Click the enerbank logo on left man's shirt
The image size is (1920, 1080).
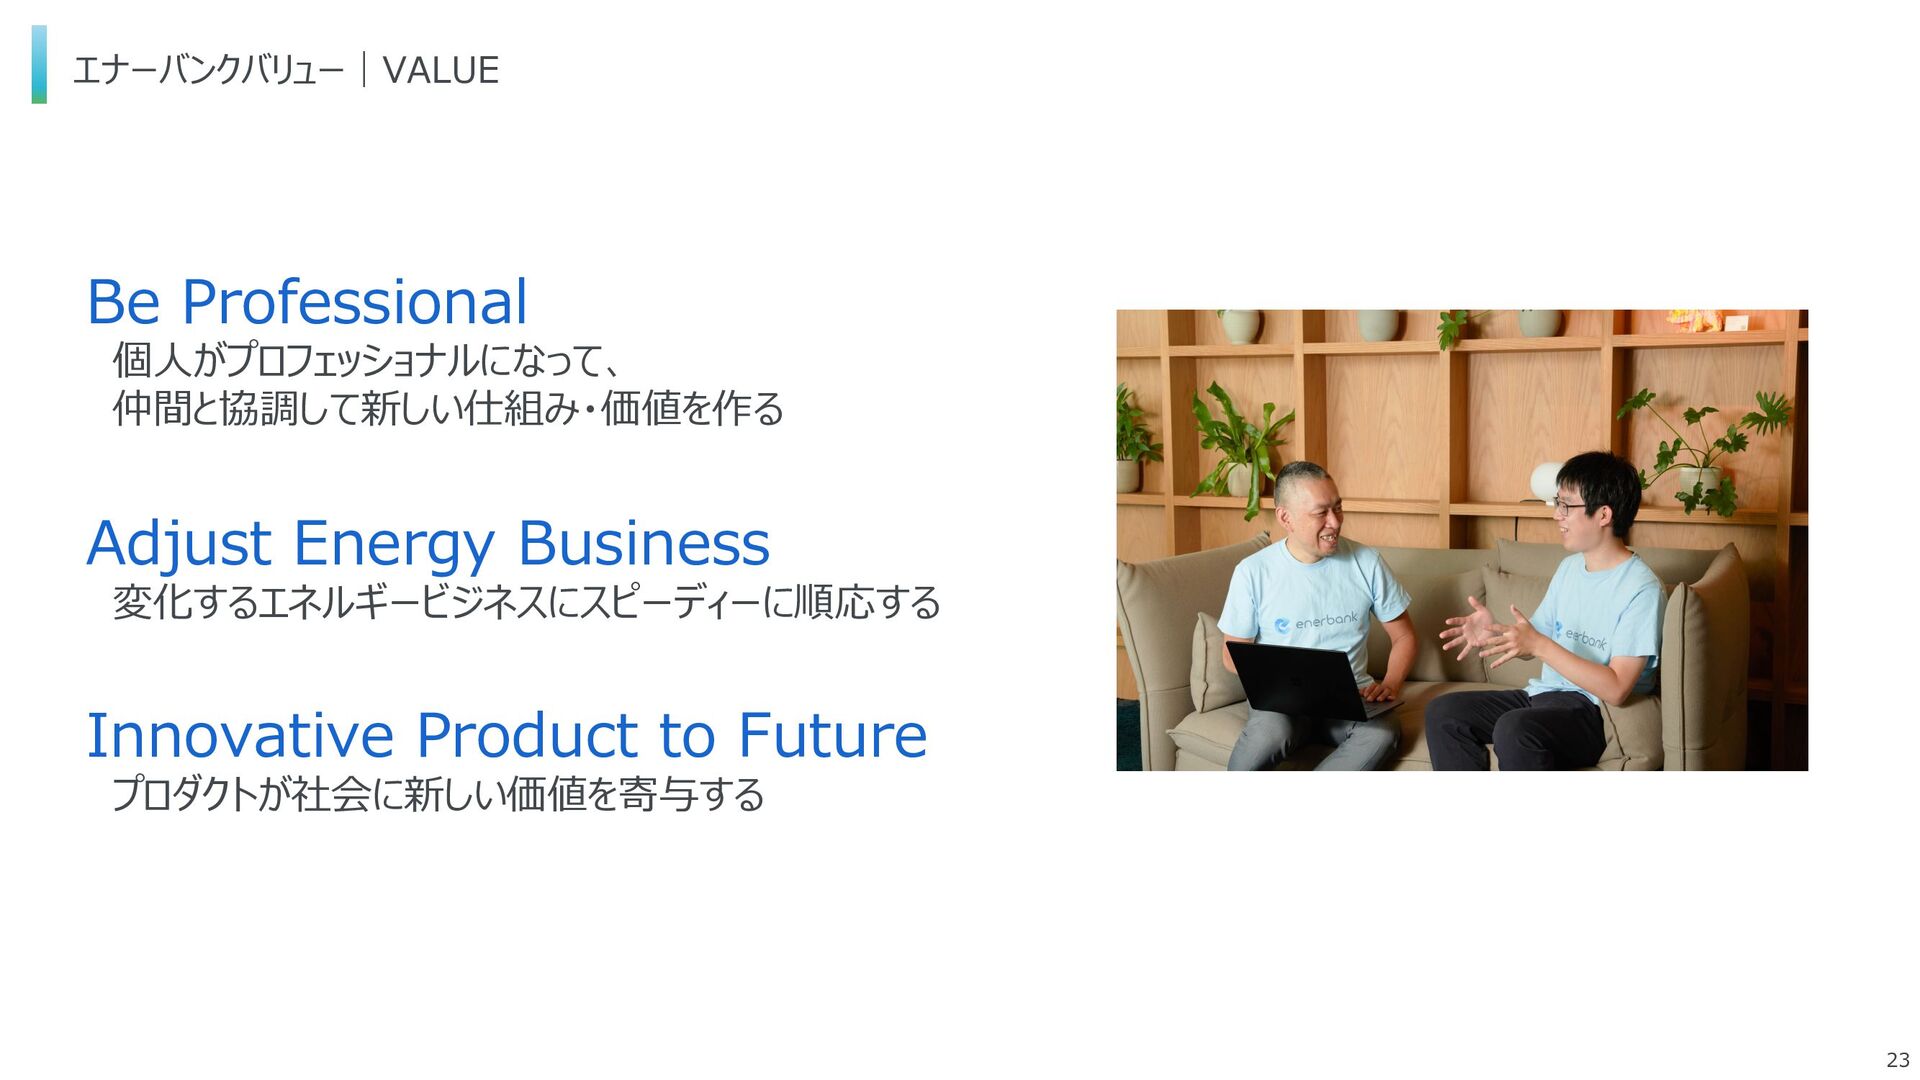pyautogui.click(x=1316, y=623)
